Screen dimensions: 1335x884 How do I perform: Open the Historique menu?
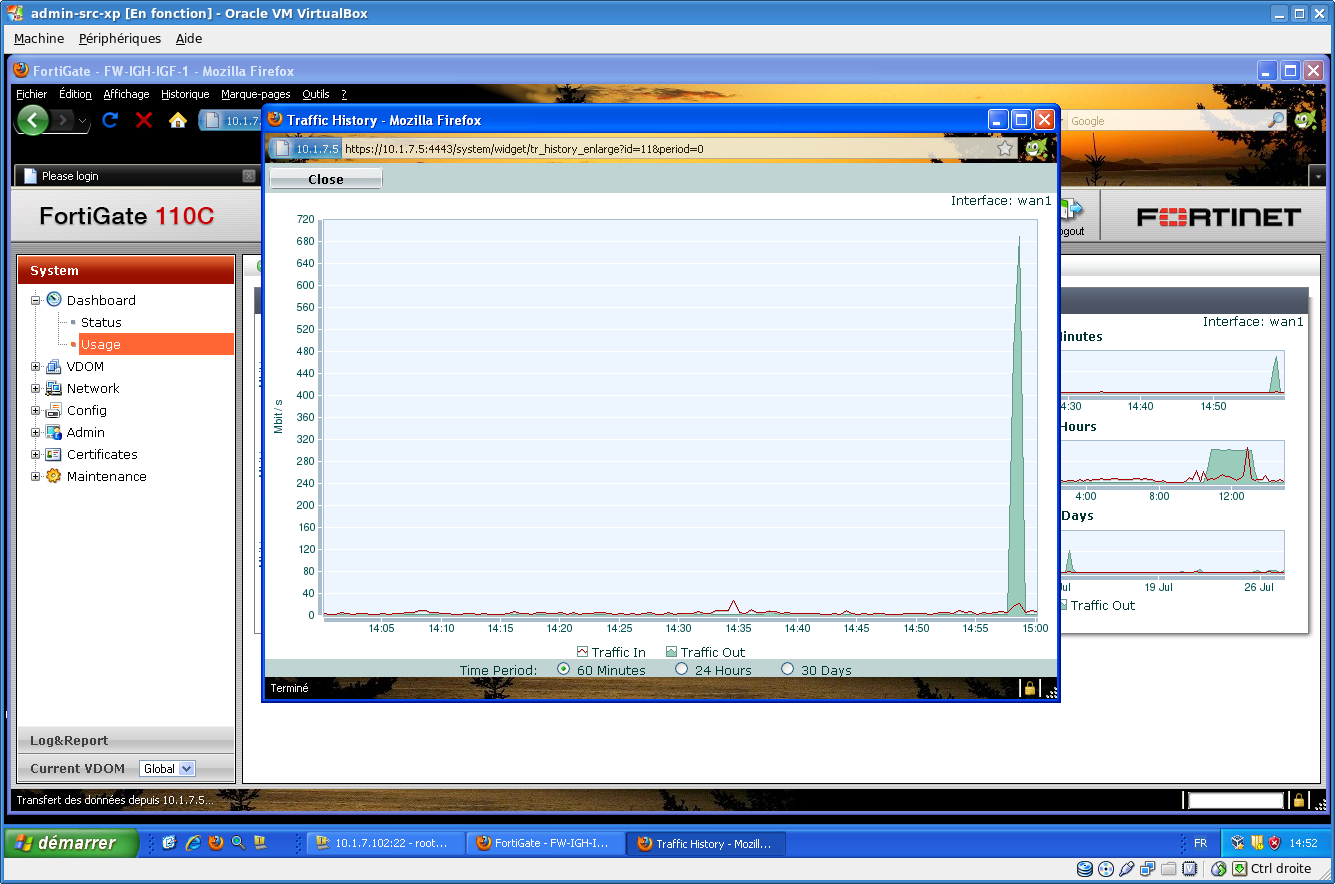pyautogui.click(x=185, y=94)
